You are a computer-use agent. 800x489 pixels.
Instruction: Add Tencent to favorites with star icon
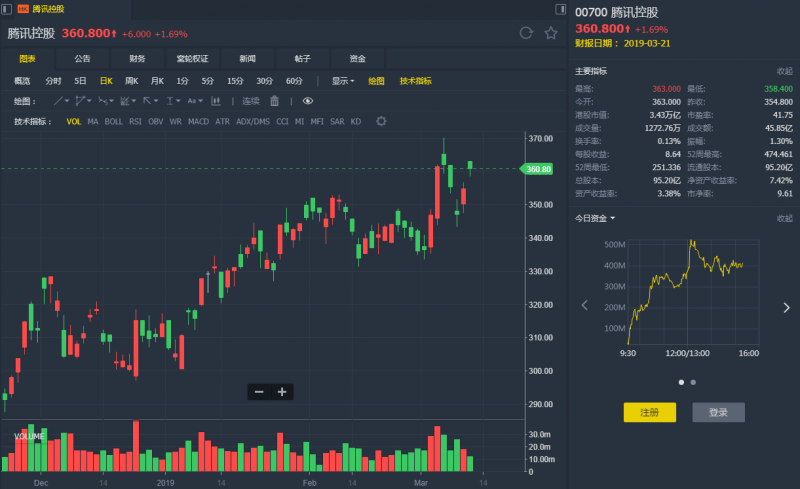point(551,33)
